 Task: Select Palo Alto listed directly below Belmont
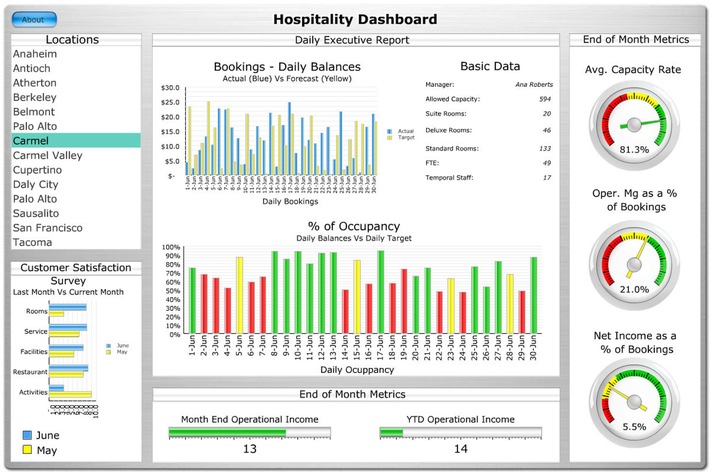pos(76,126)
